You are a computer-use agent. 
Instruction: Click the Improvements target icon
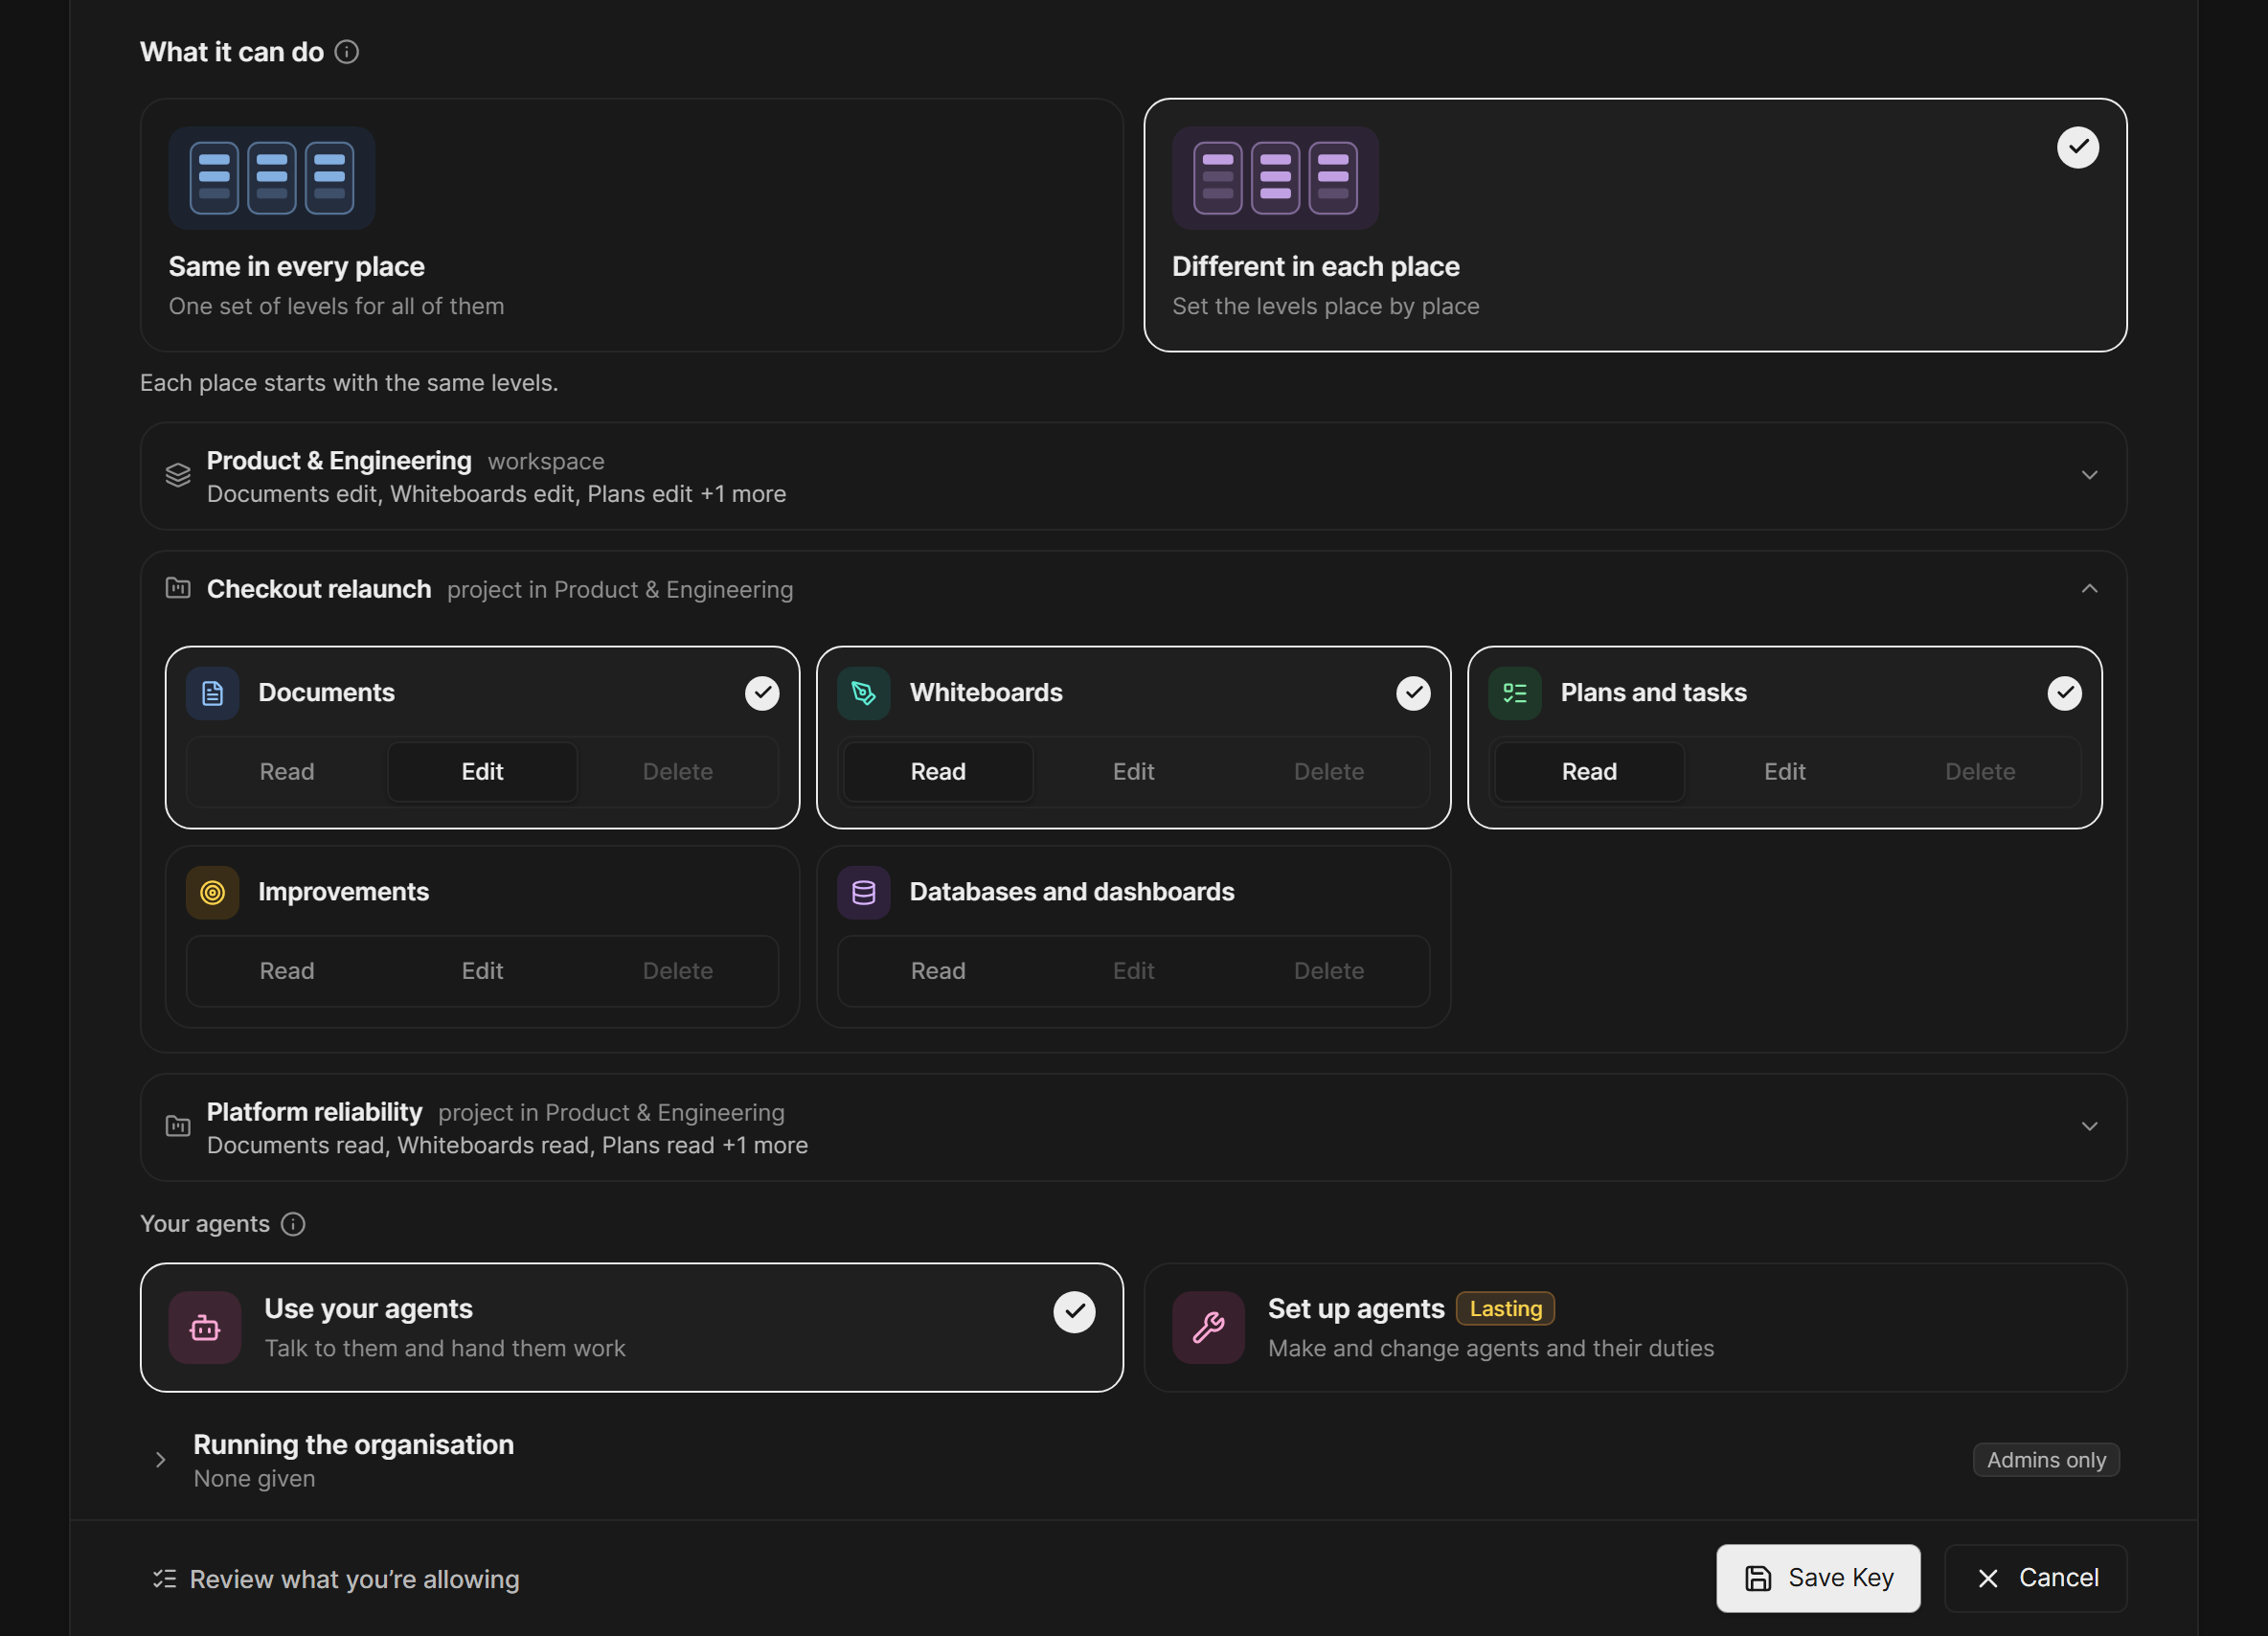tap(213, 892)
